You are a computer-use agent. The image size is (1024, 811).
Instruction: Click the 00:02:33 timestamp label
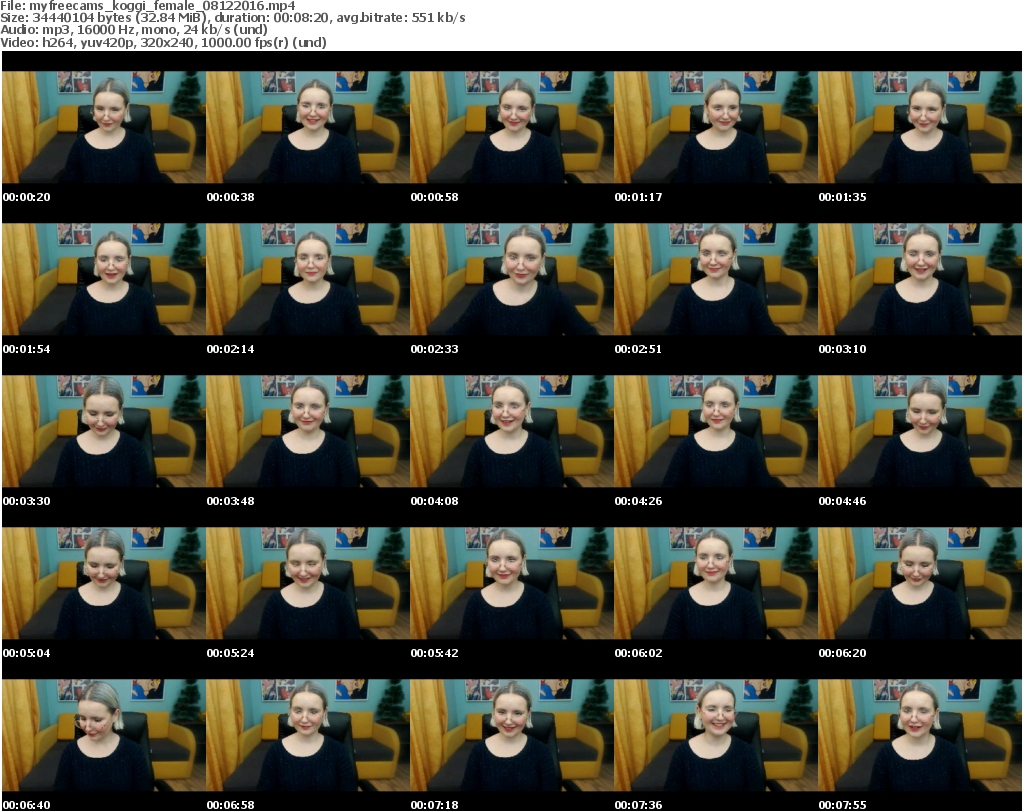coord(434,349)
